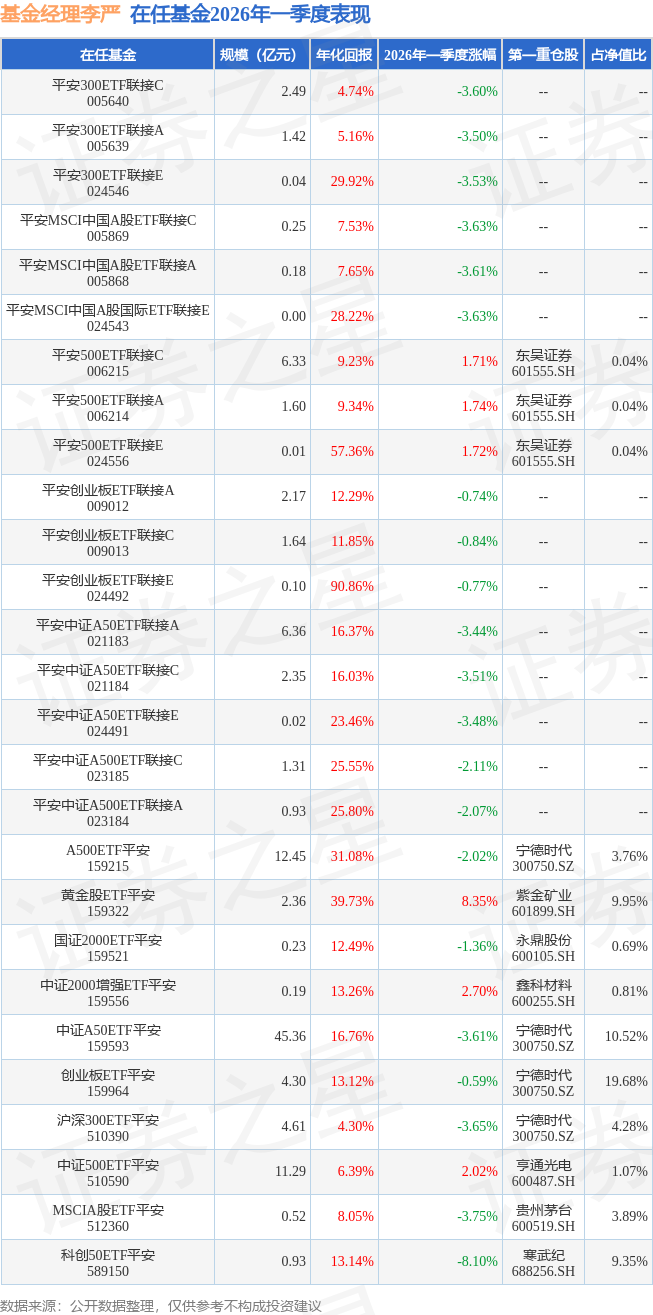Select the 亨通光电 holding cell
Screen dimensions: 653x1315
coord(543,1165)
